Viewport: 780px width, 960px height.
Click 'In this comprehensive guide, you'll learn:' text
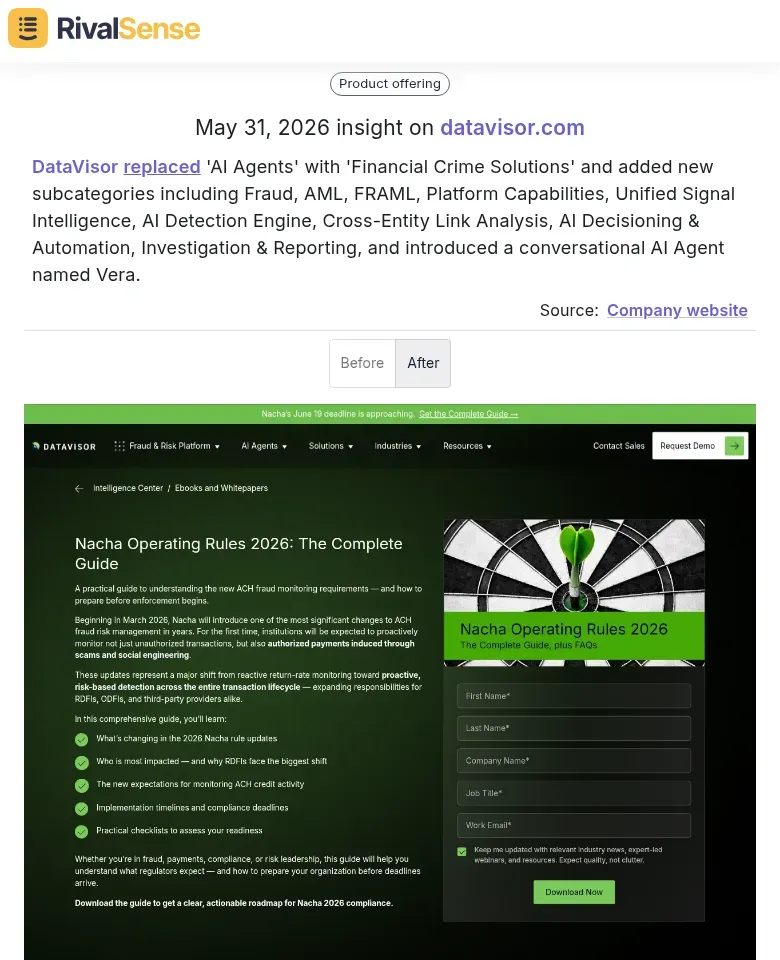point(151,719)
